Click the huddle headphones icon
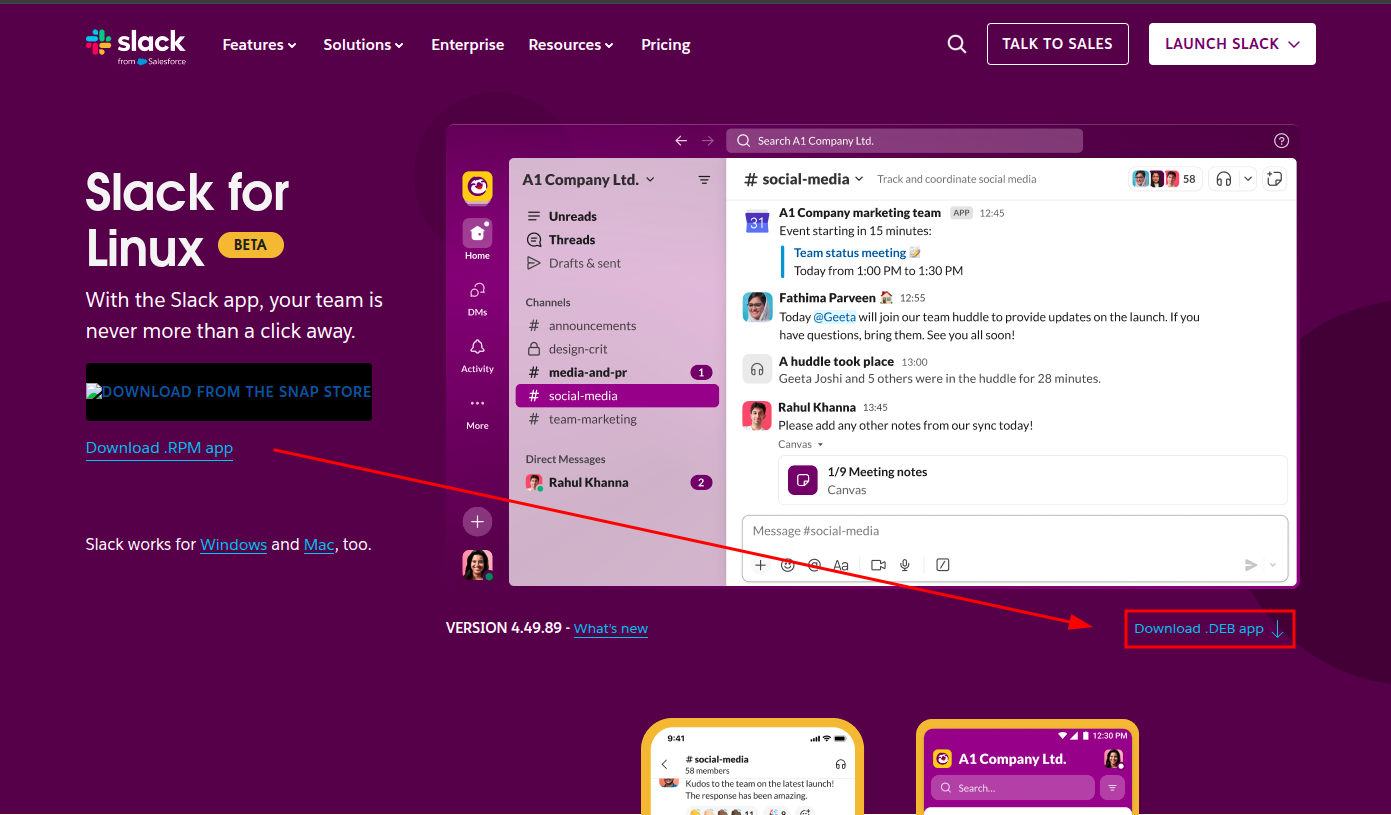The image size is (1391, 815). 1223,179
